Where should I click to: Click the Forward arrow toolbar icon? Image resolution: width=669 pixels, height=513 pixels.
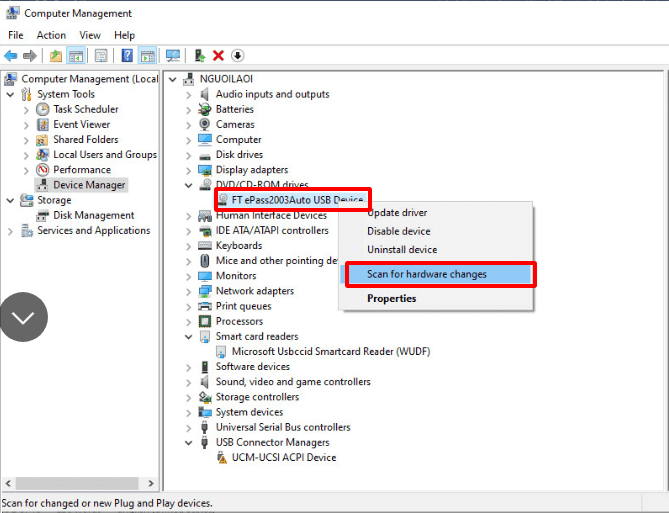click(29, 55)
